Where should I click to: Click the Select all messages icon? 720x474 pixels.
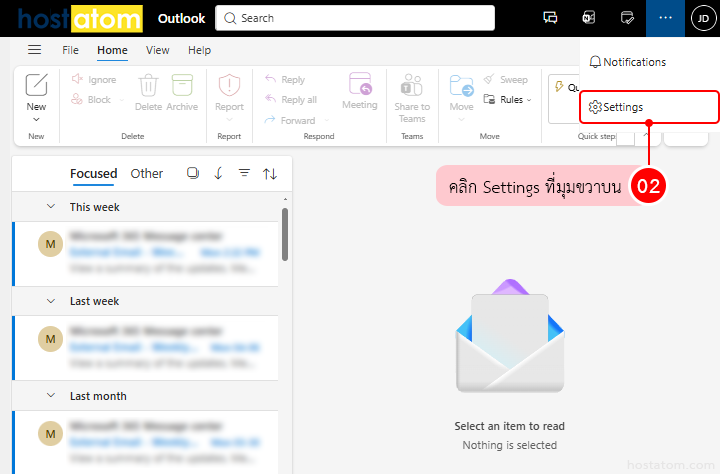(193, 173)
